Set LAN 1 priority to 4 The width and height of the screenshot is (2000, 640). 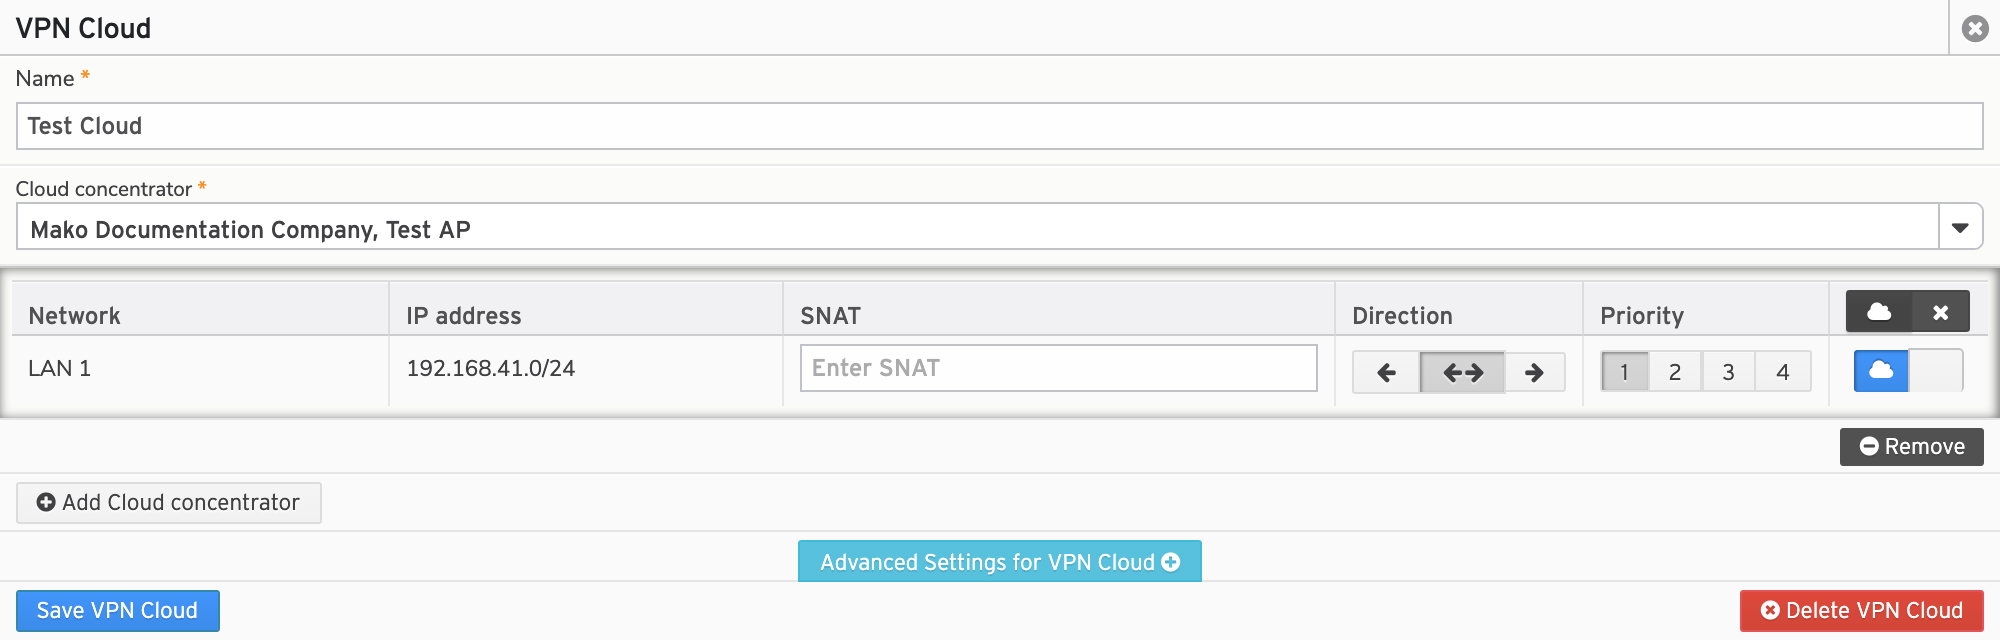(1783, 370)
